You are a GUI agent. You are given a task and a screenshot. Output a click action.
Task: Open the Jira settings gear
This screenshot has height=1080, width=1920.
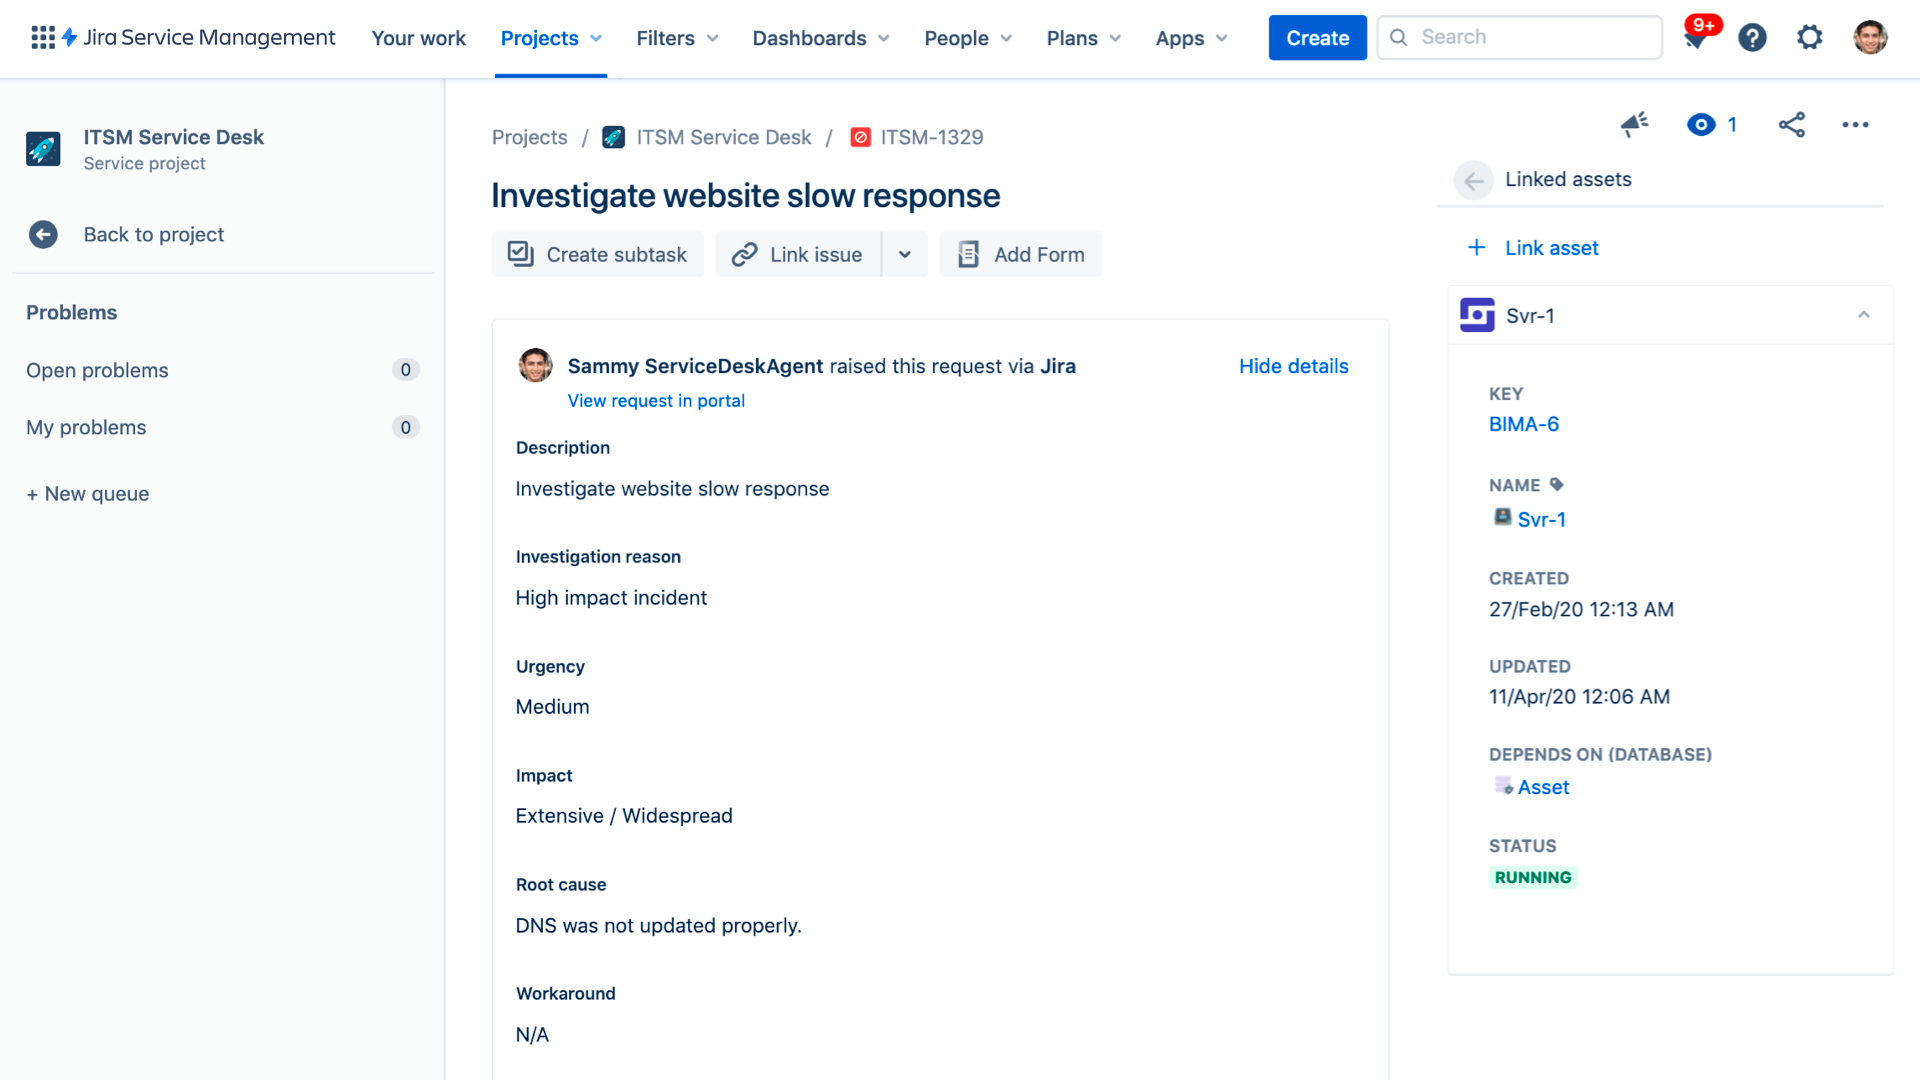1810,37
